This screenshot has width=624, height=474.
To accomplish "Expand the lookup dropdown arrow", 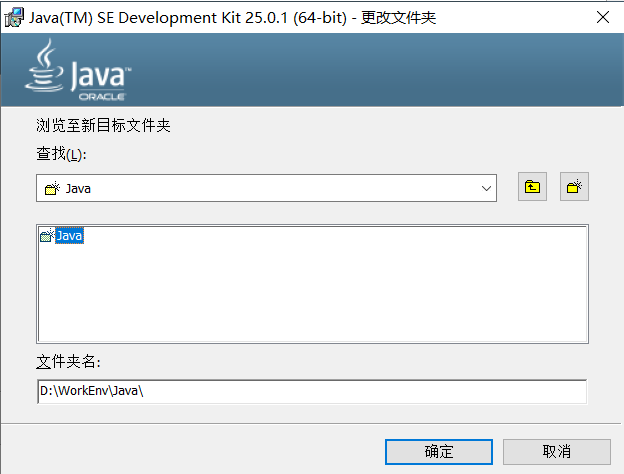I will coord(487,188).
